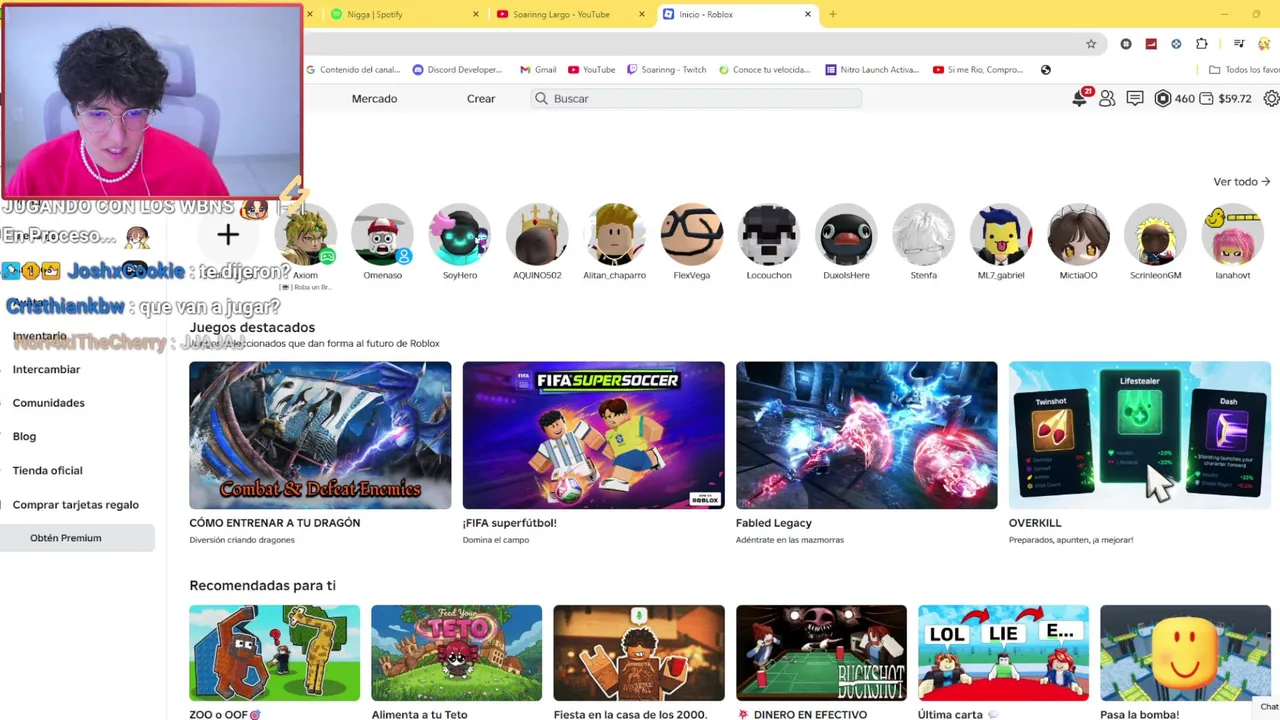Viewport: 1280px width, 720px height.
Task: Open the YouTube bookmark
Action: coord(592,70)
